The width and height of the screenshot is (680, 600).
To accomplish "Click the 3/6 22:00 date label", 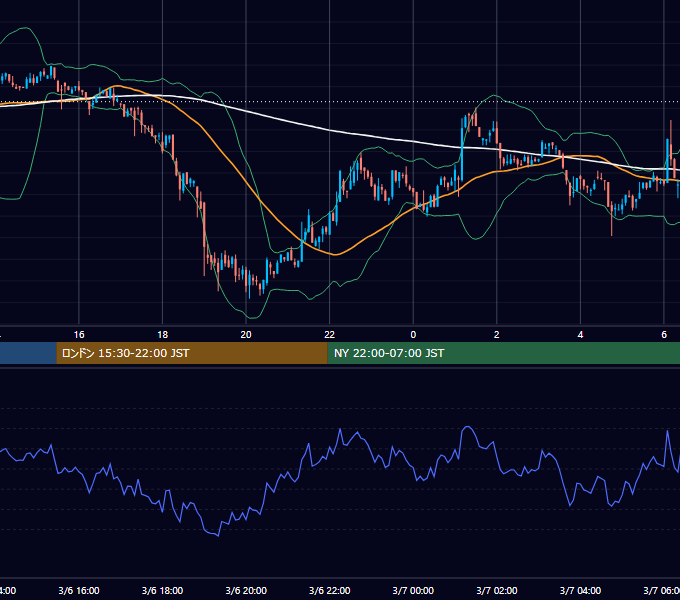I will 330,590.
